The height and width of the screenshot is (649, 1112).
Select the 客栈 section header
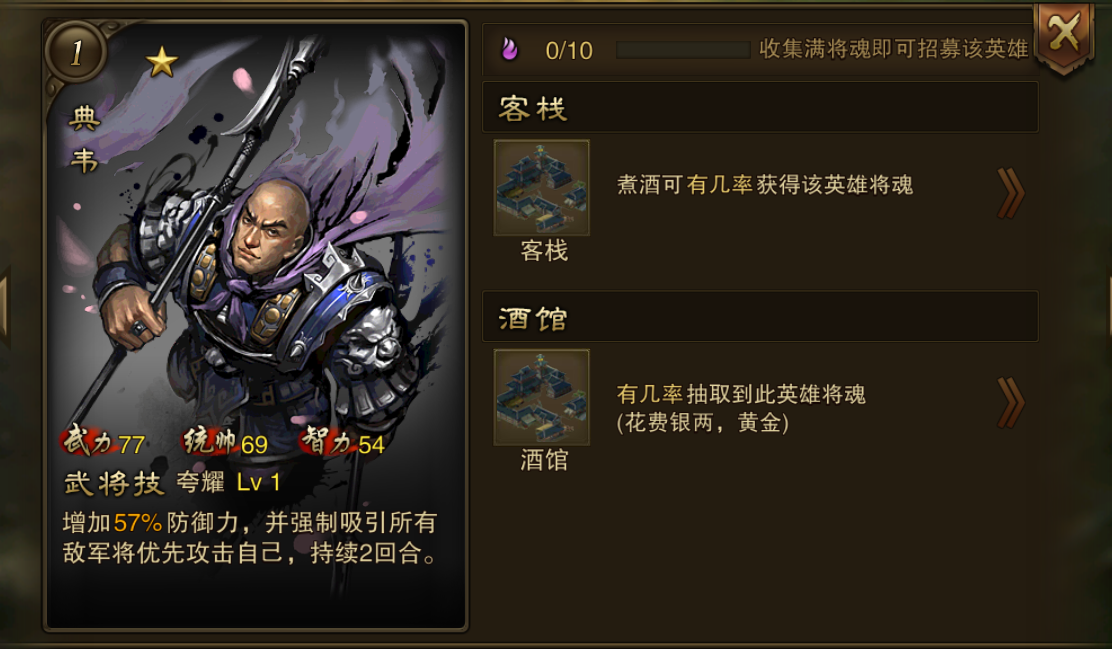click(760, 108)
